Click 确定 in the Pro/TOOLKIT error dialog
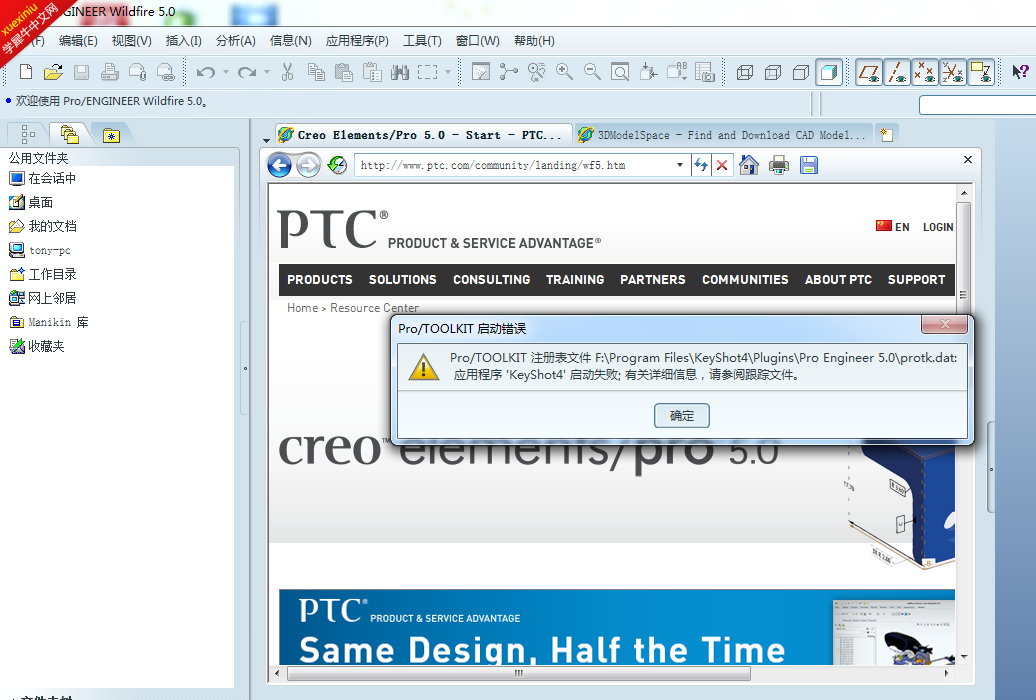Screen dimensions: 1036x700 tap(682, 416)
